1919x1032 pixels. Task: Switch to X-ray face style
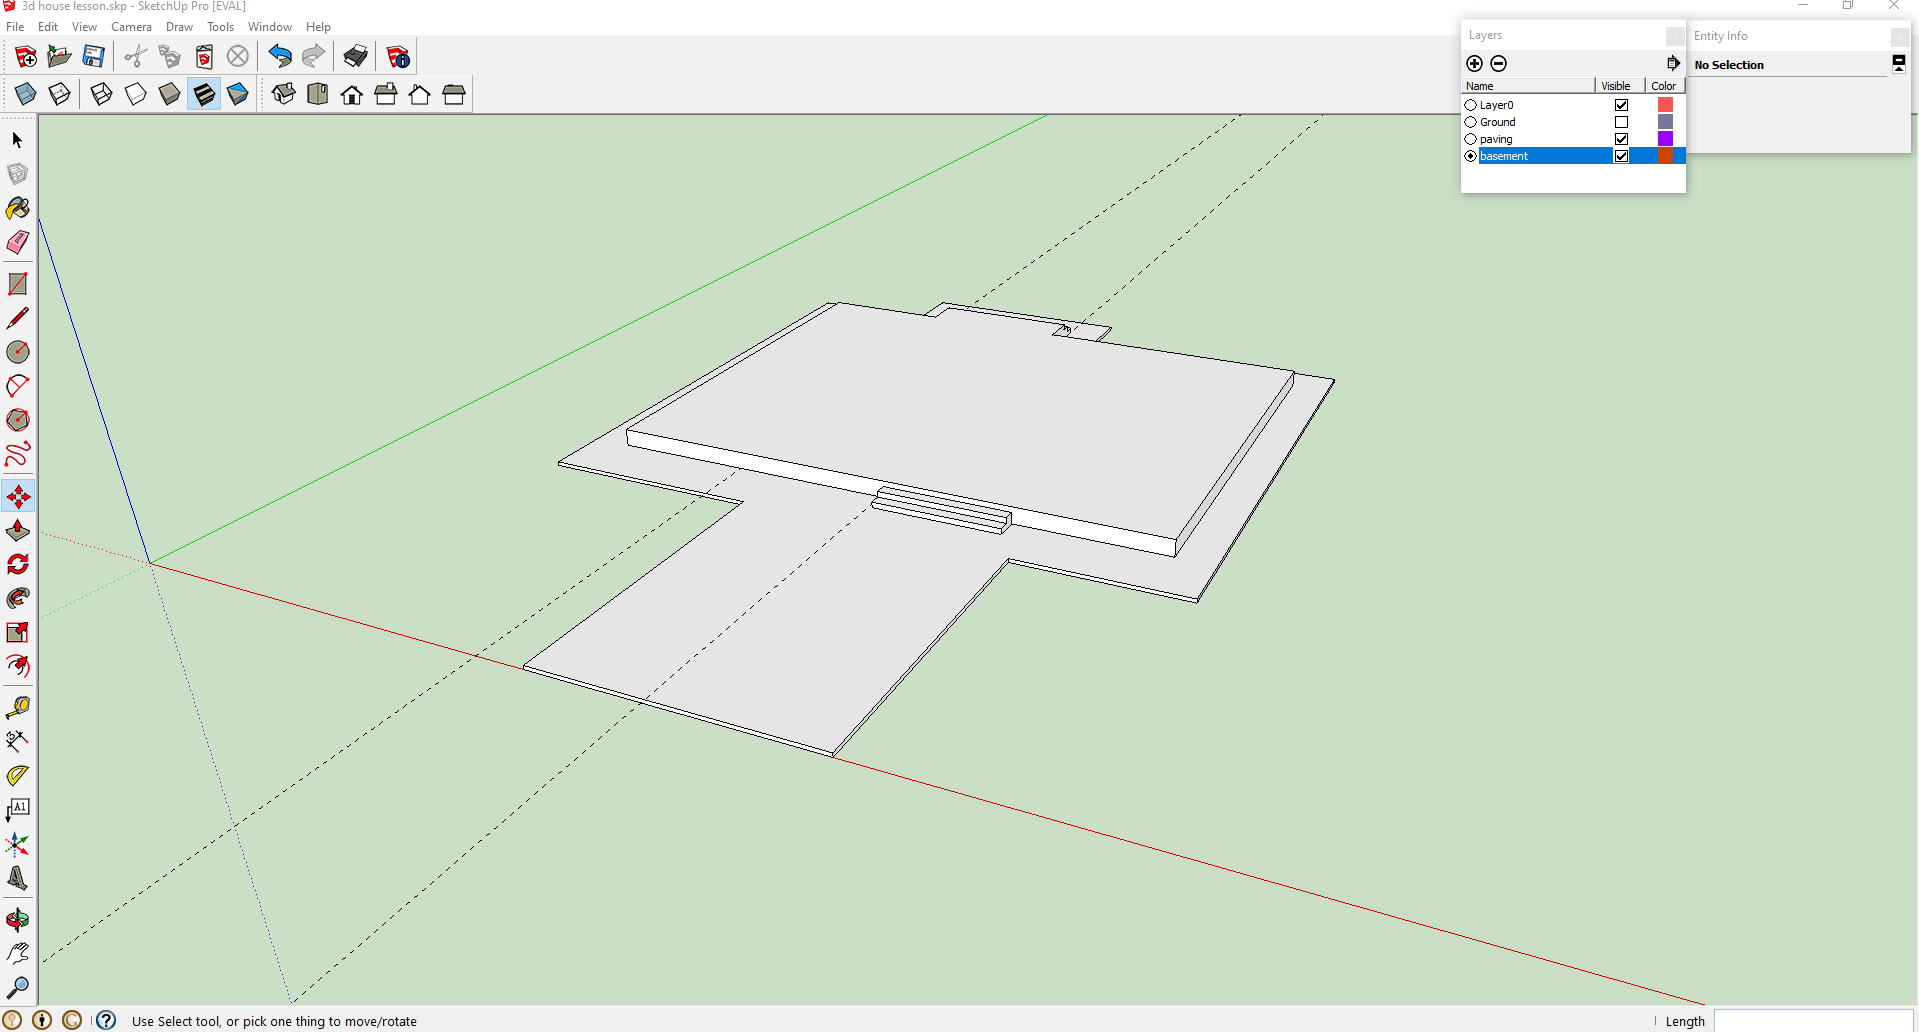pyautogui.click(x=25, y=94)
